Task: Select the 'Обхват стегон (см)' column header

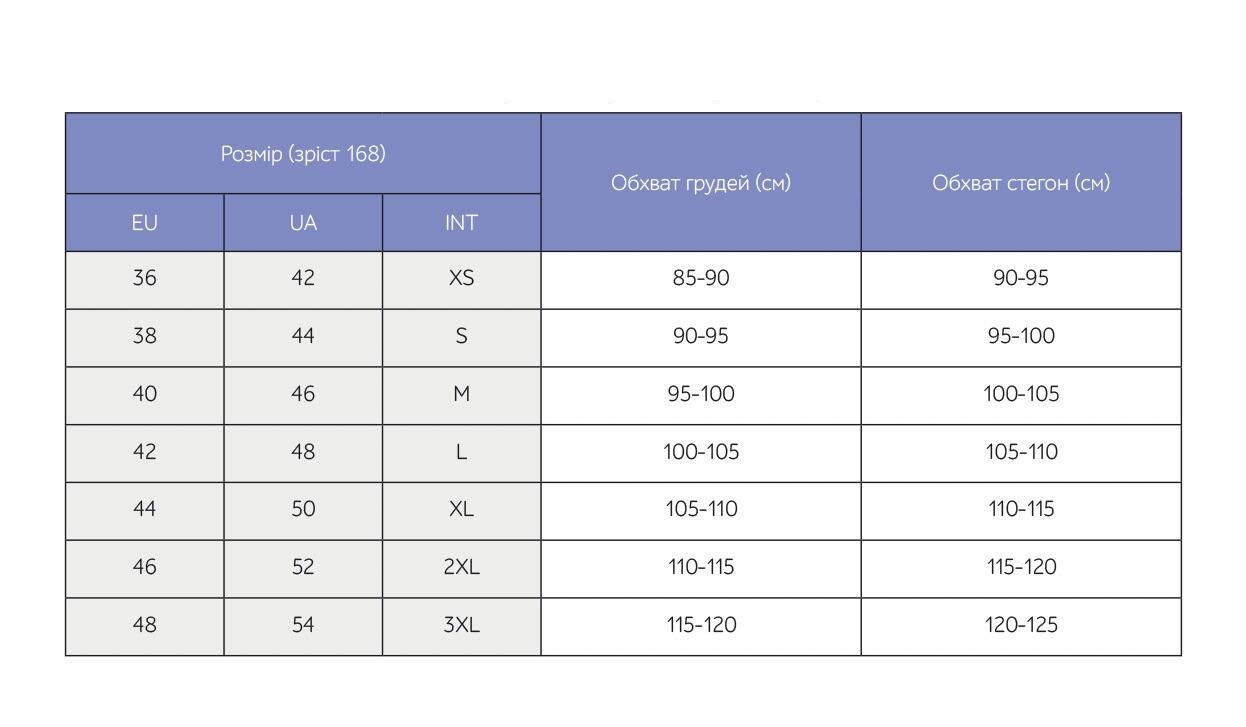Action: tap(1021, 182)
